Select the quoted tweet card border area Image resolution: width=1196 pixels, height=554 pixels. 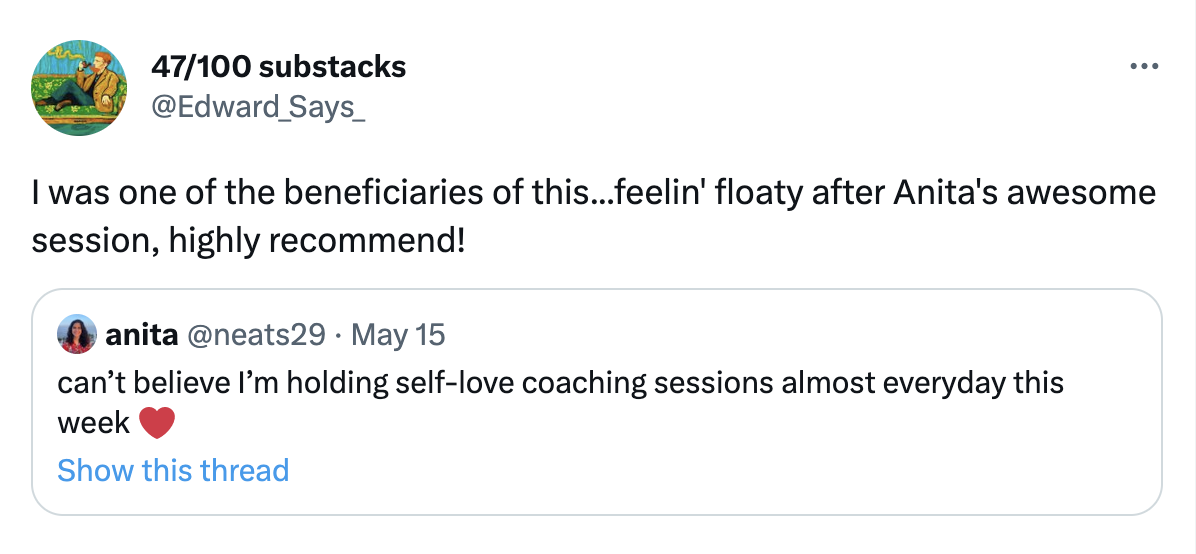coord(596,402)
